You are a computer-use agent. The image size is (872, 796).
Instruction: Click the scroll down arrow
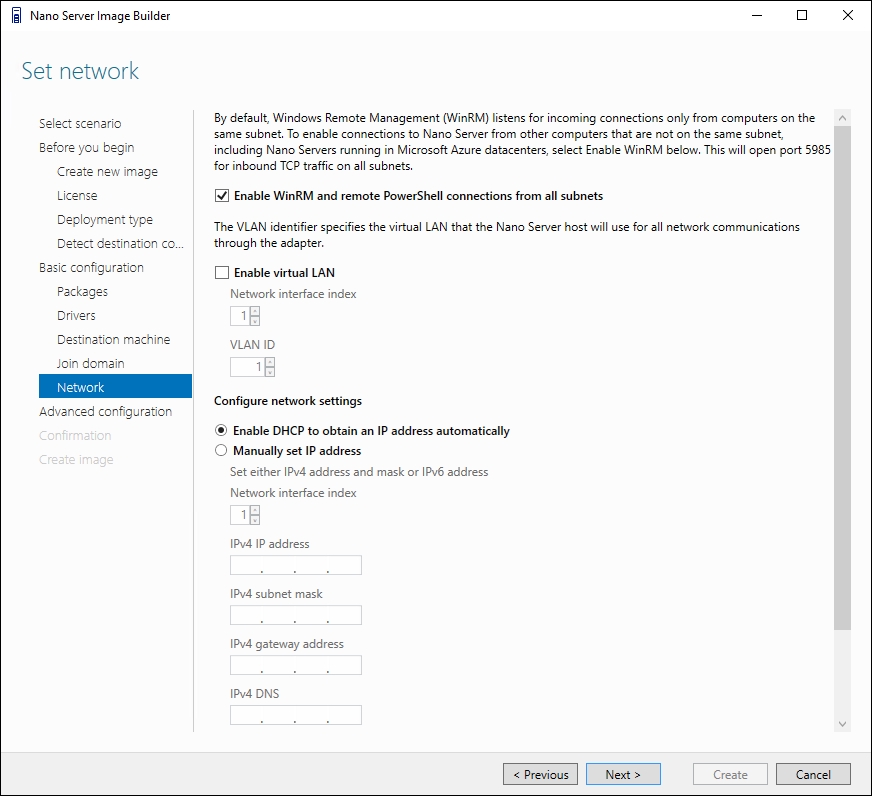tap(843, 724)
